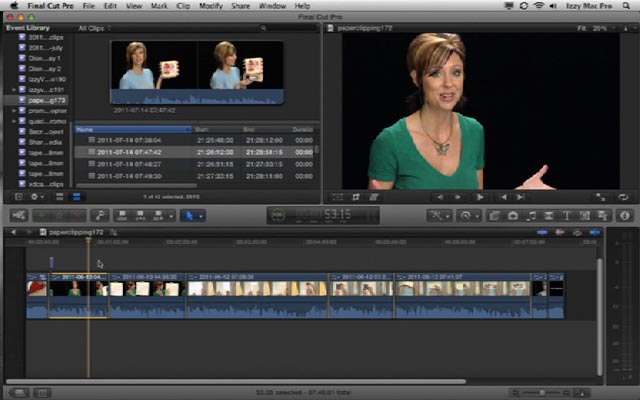Open the Retime dropdown menu
This screenshot has height=400, width=640.
point(469,216)
